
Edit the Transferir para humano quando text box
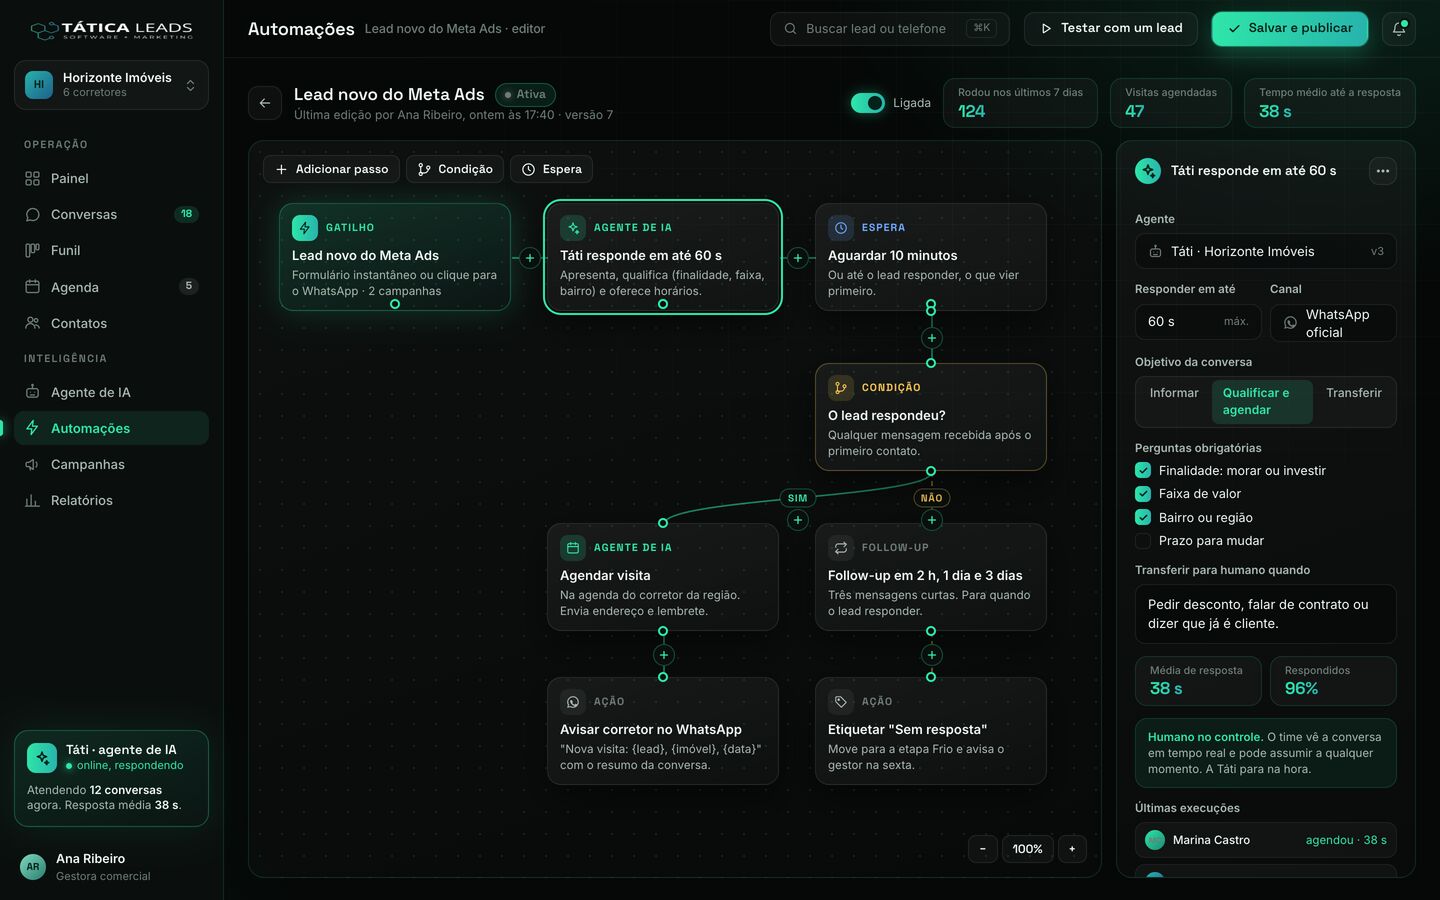tap(1265, 614)
